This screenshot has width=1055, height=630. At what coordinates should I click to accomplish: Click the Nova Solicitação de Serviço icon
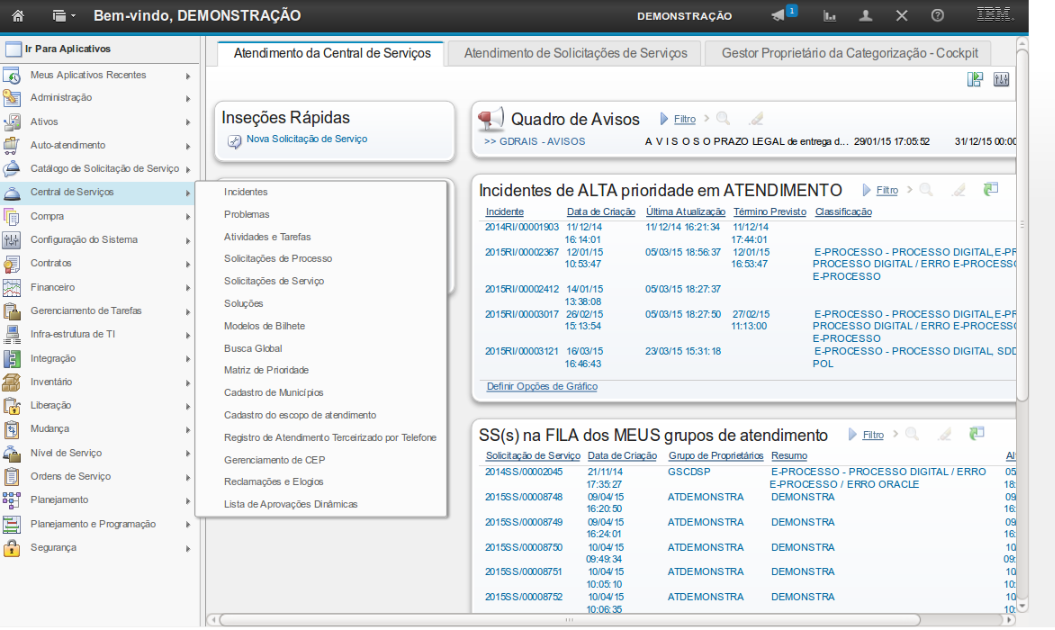coord(235,141)
